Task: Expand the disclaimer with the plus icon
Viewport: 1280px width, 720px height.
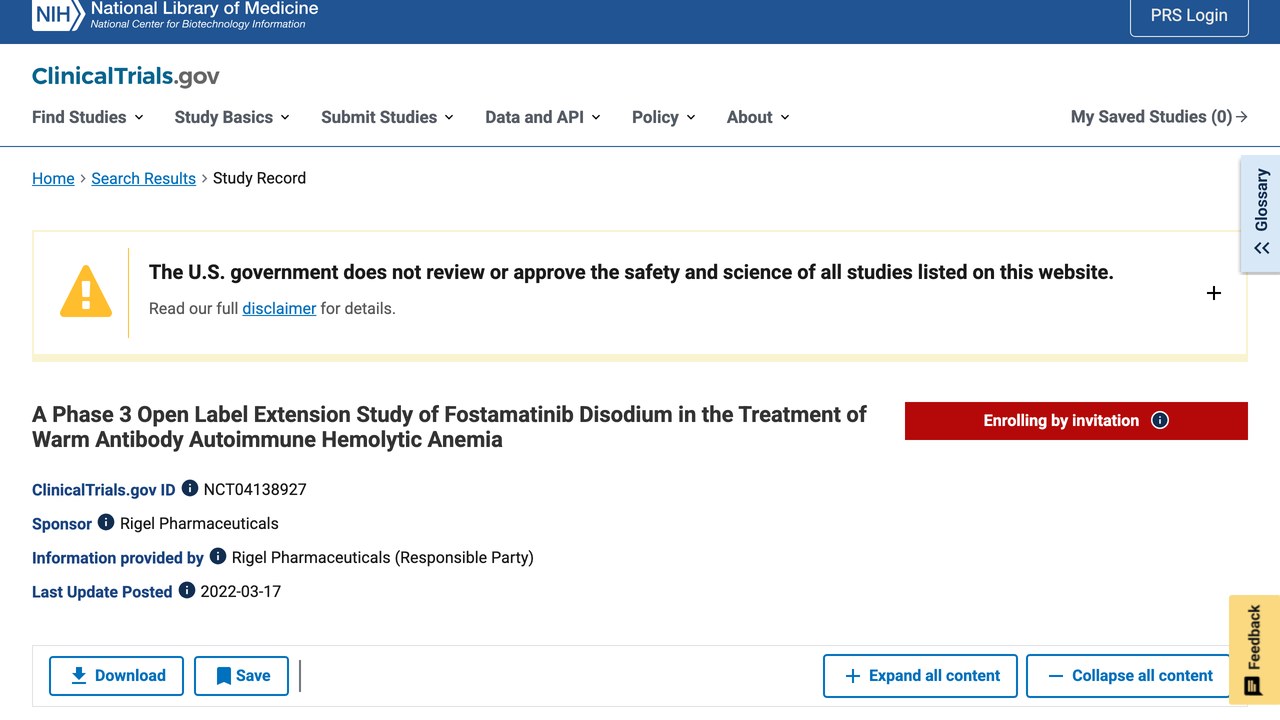Action: pyautogui.click(x=1214, y=293)
